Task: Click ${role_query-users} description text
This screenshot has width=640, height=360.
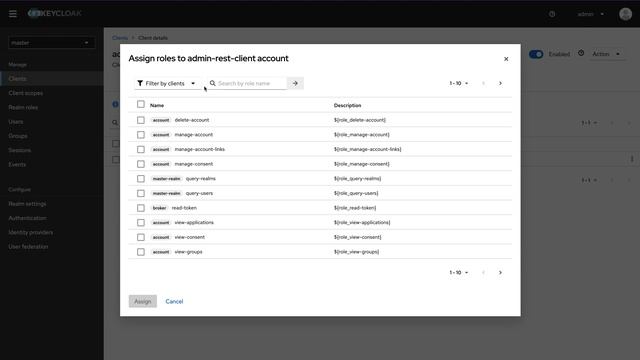Action: [356, 193]
